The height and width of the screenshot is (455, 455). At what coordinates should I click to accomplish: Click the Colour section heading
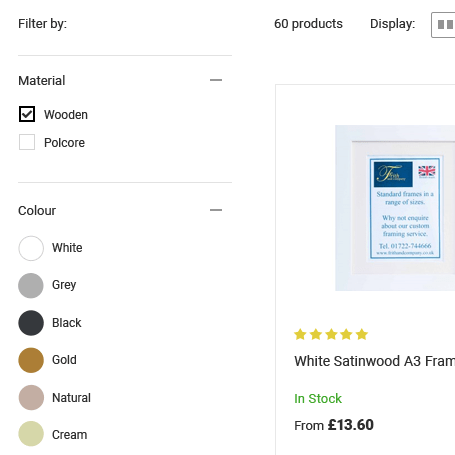coord(37,211)
